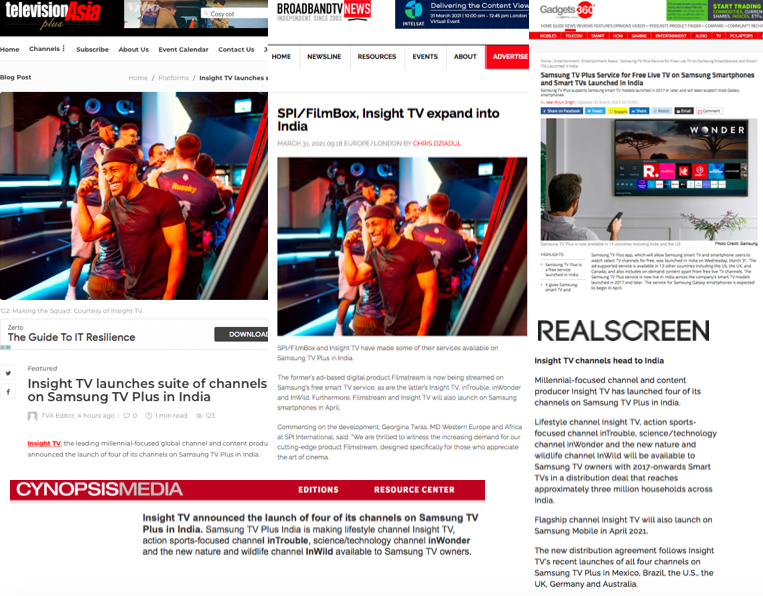Open Event Calendar menu item
Image resolution: width=763 pixels, height=596 pixels.
click(183, 49)
